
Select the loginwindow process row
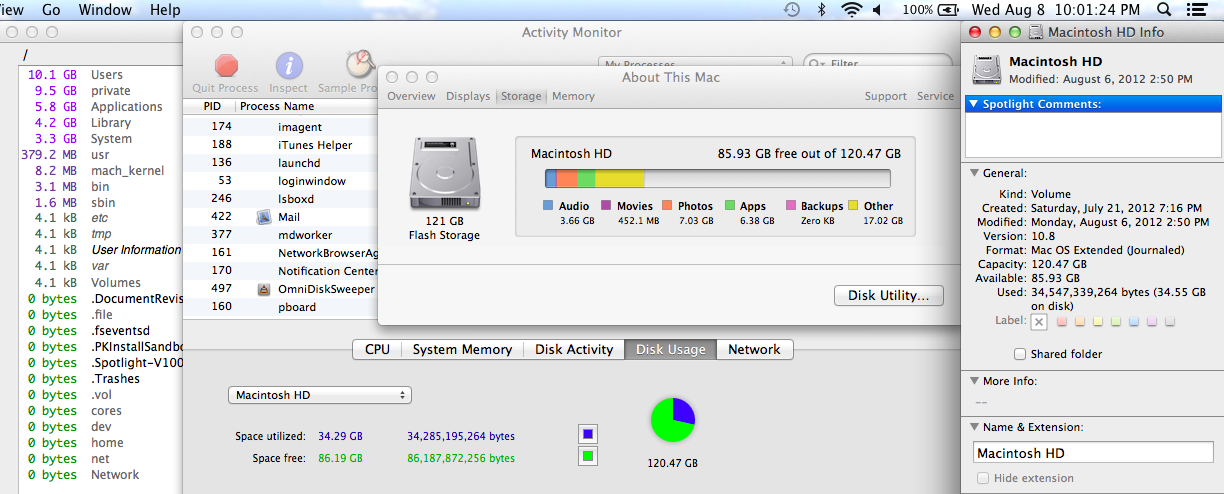coord(281,181)
